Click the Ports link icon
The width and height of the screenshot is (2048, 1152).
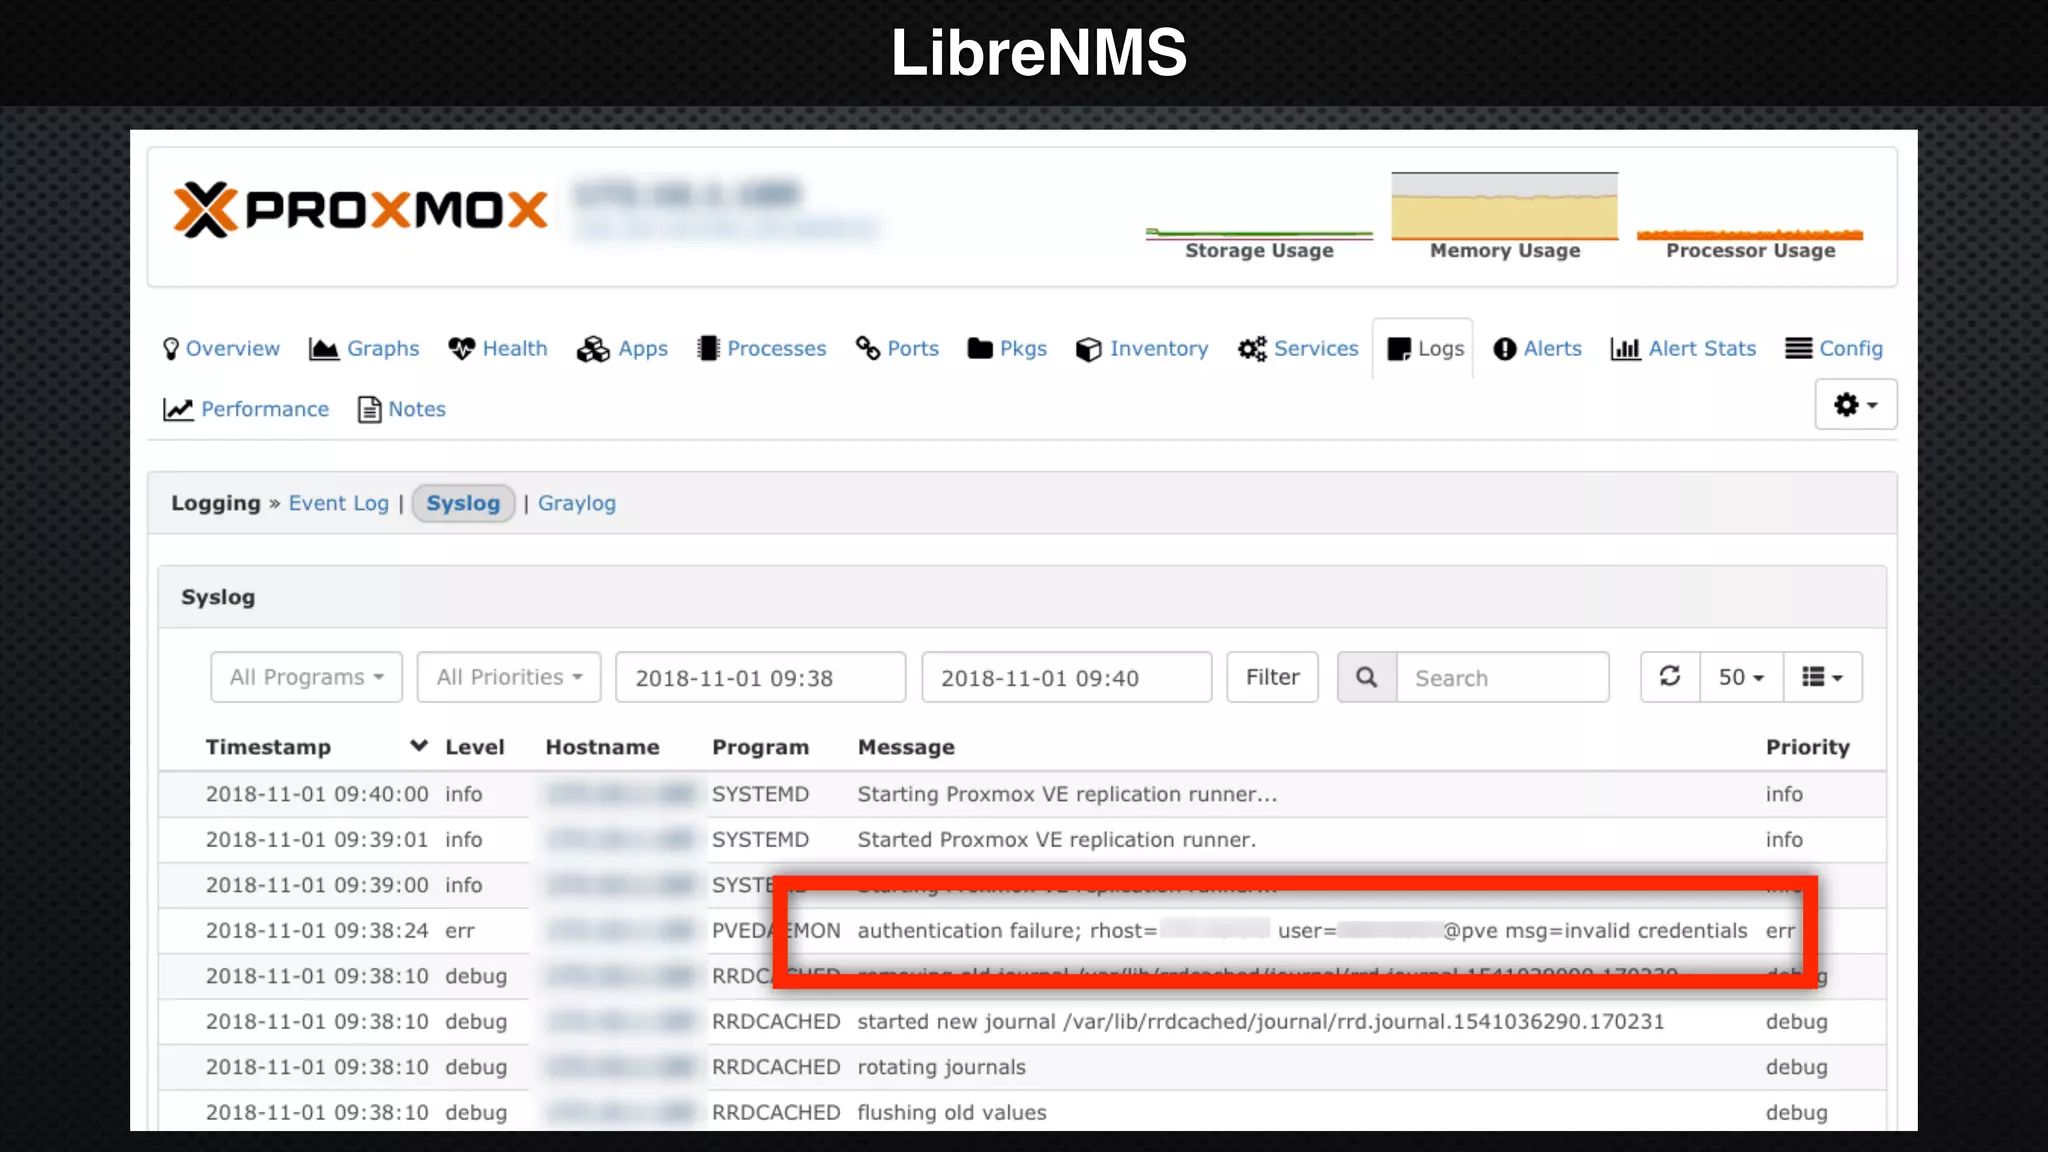867,348
